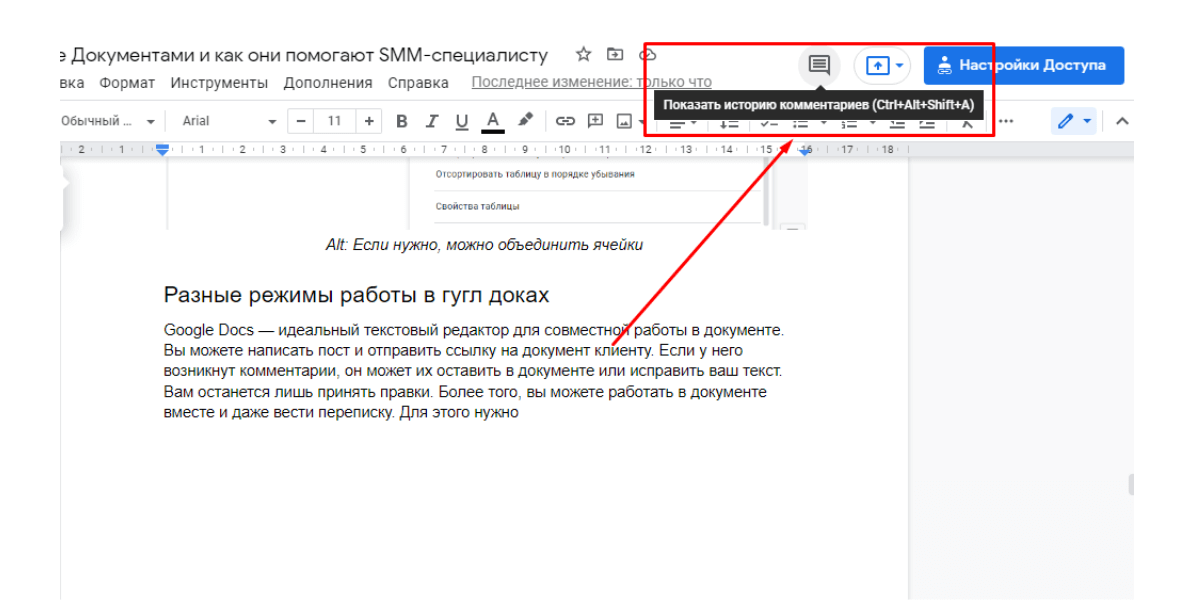The height and width of the screenshot is (600, 1200).
Task: Toggle underline formatting
Action: point(461,121)
